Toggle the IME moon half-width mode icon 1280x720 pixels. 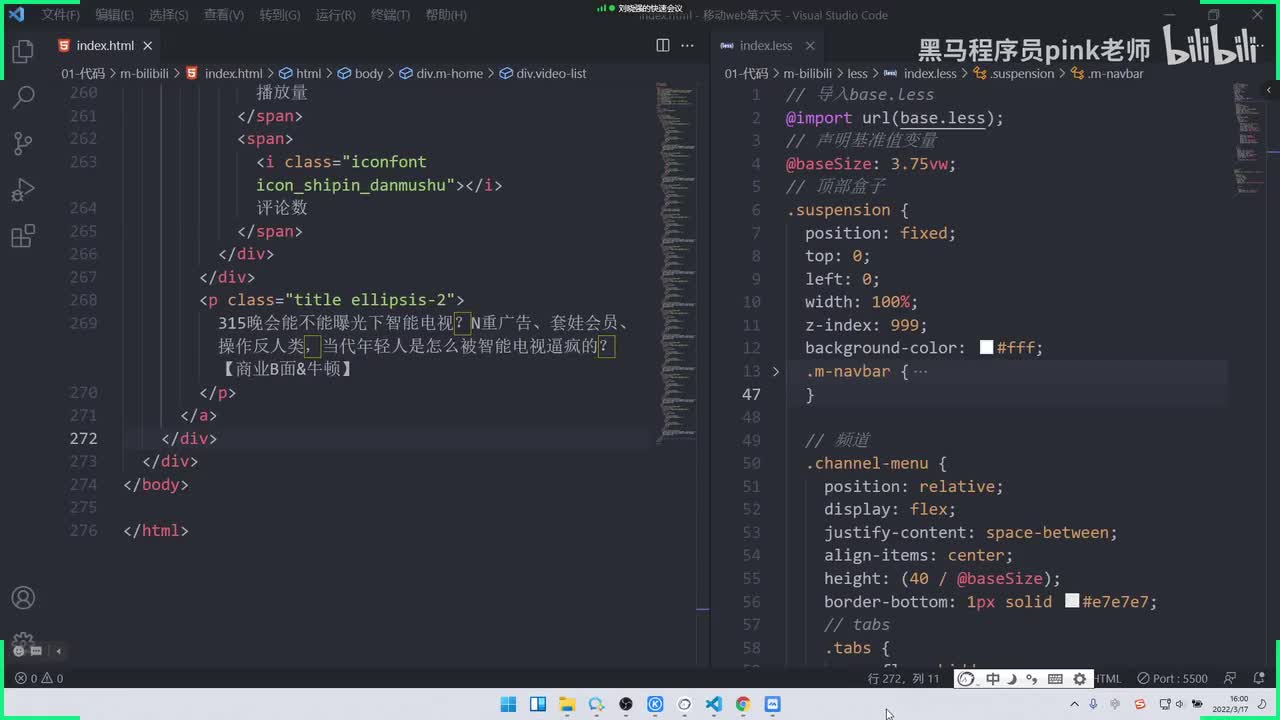(1012, 679)
